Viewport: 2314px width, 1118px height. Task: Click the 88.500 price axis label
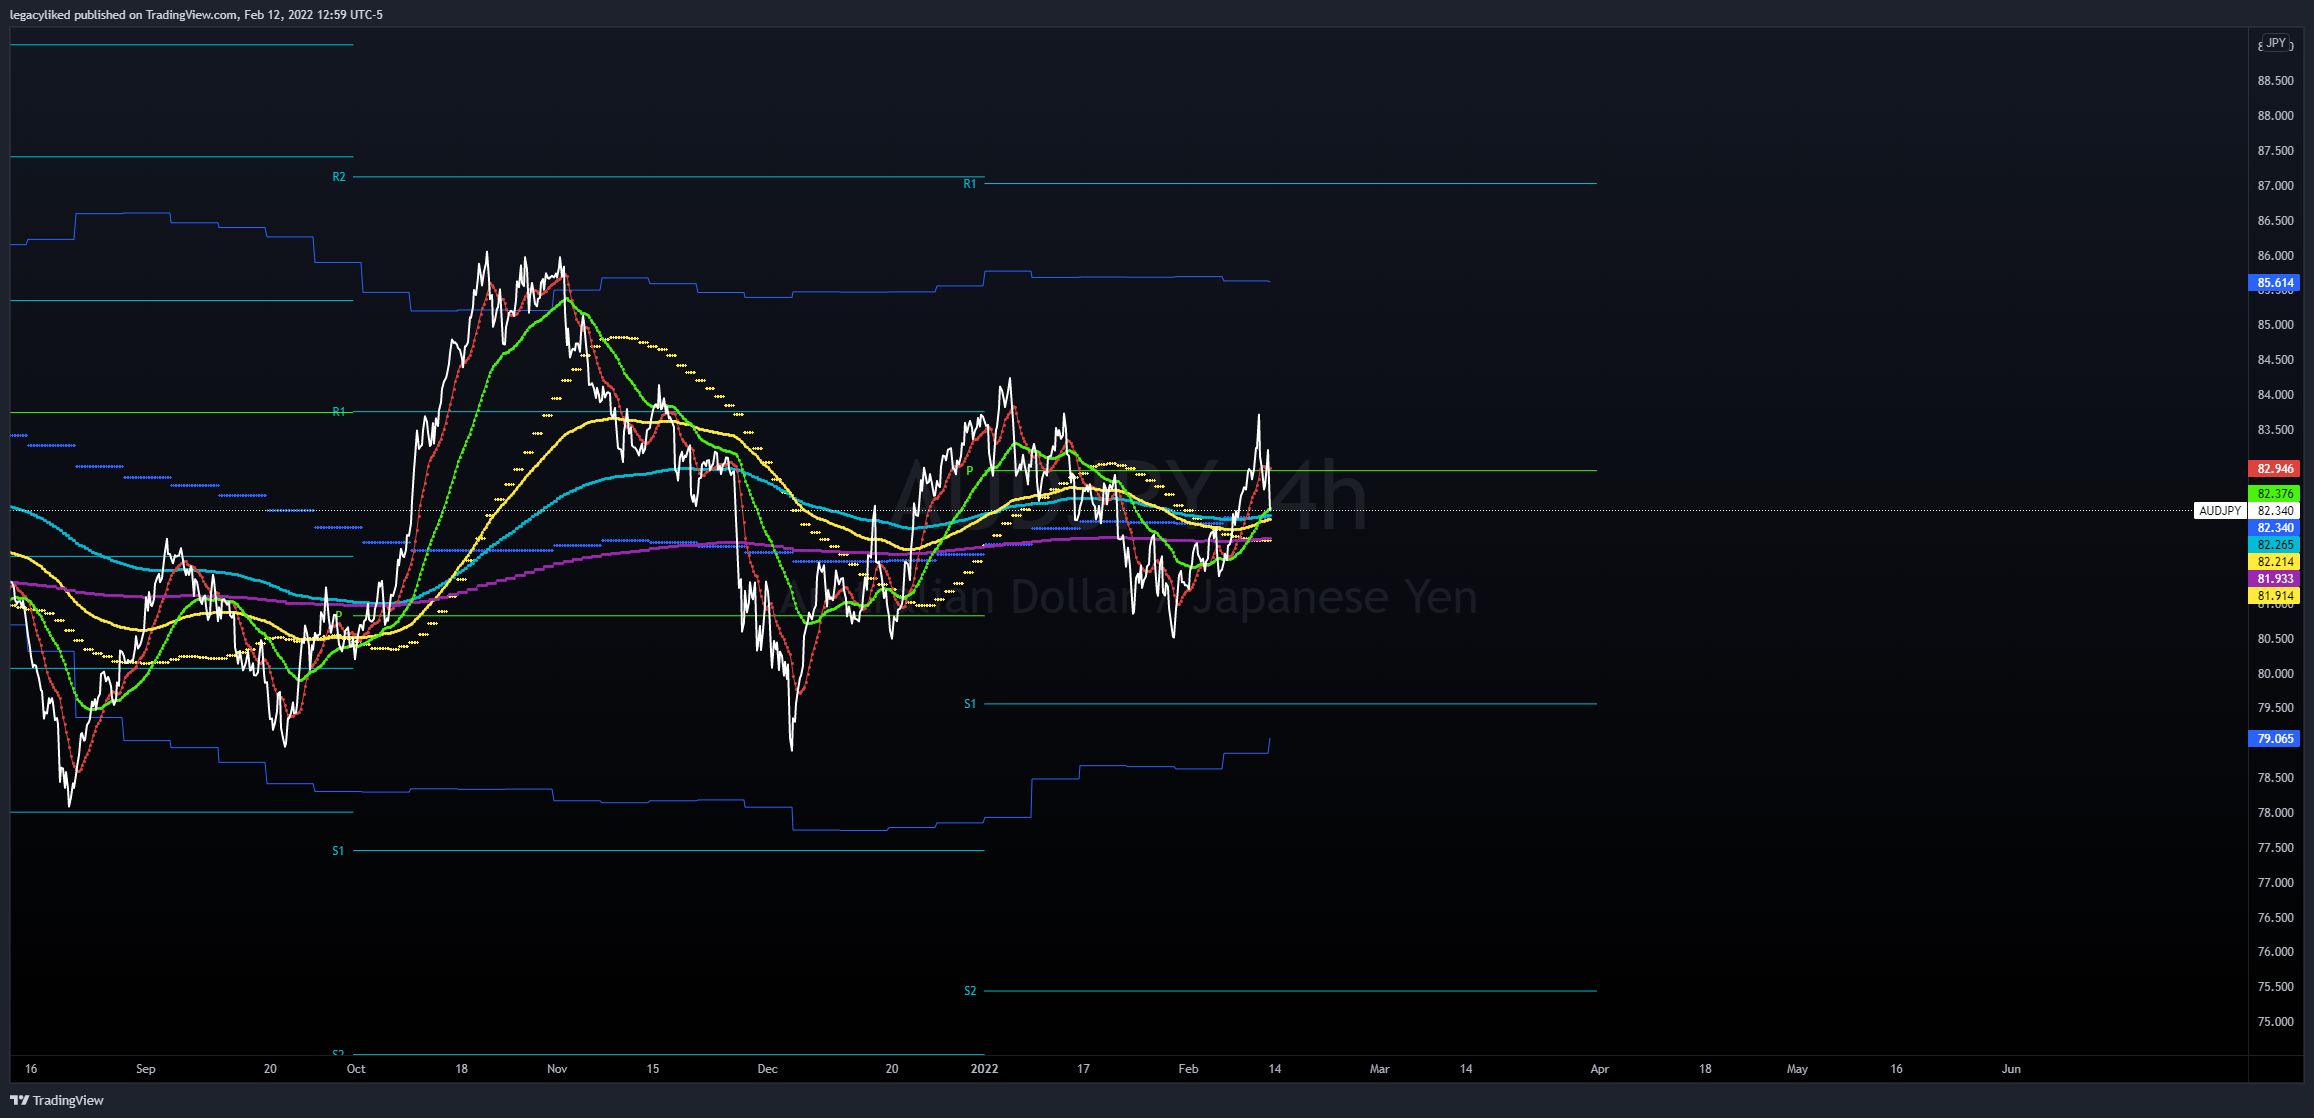[x=2276, y=81]
